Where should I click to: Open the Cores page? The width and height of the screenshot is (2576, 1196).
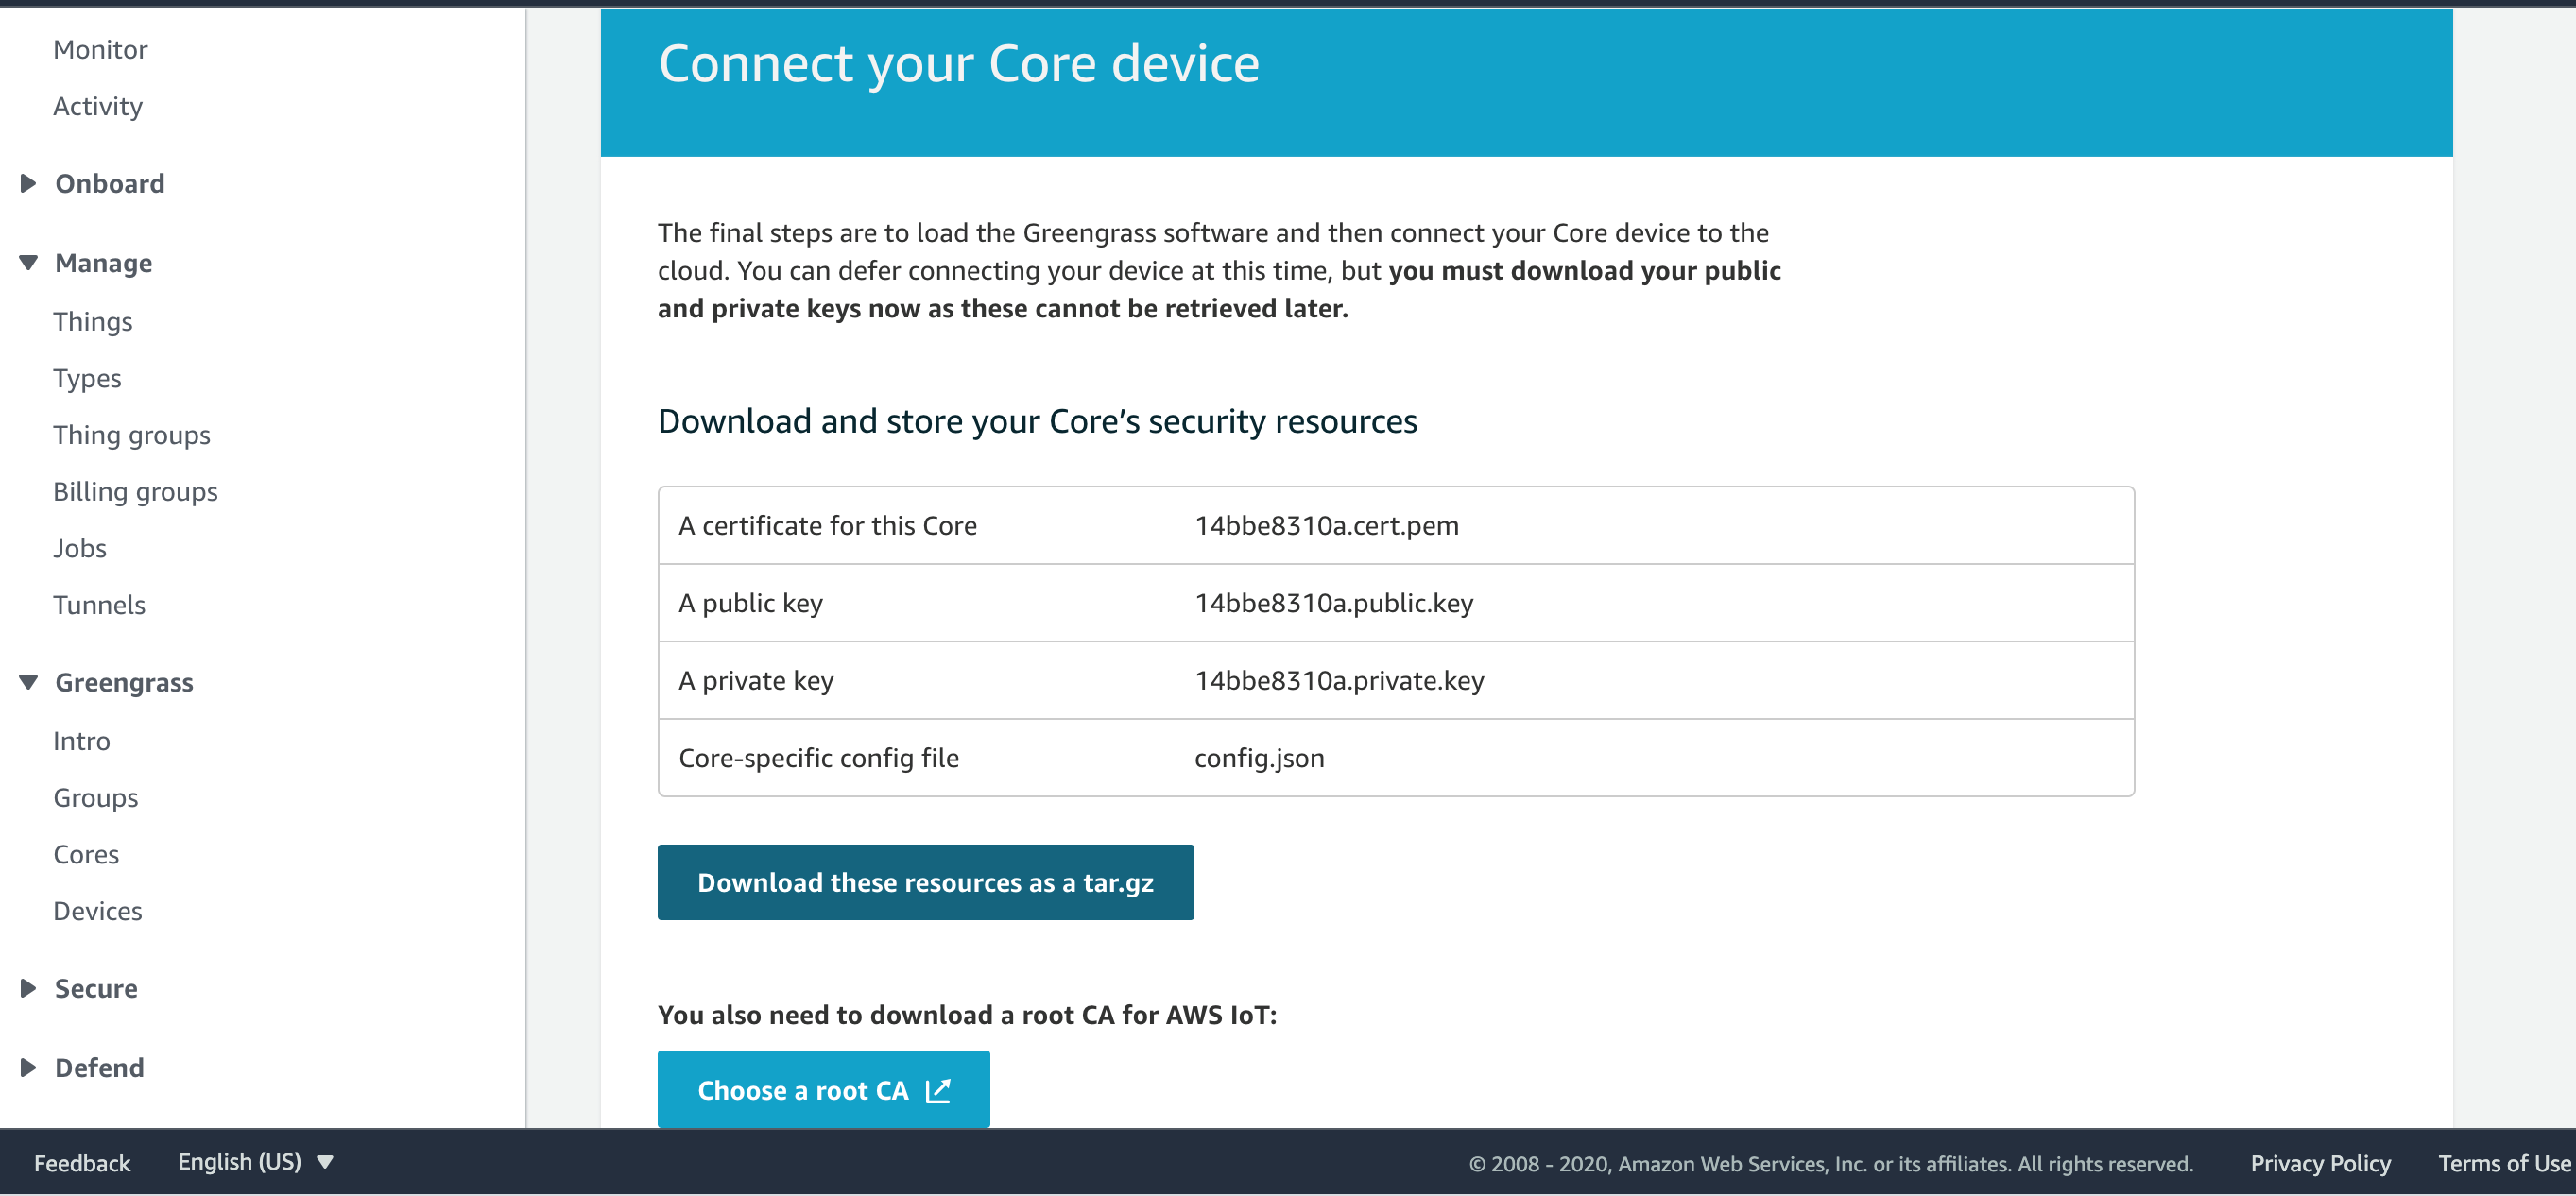point(85,854)
